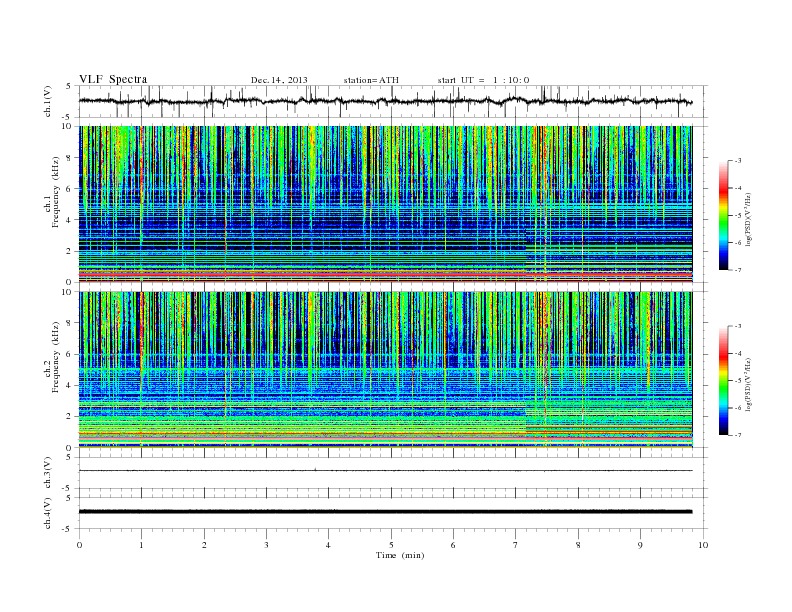
Task: Click the "Time (min)" x-axis title
Action: coord(400,555)
